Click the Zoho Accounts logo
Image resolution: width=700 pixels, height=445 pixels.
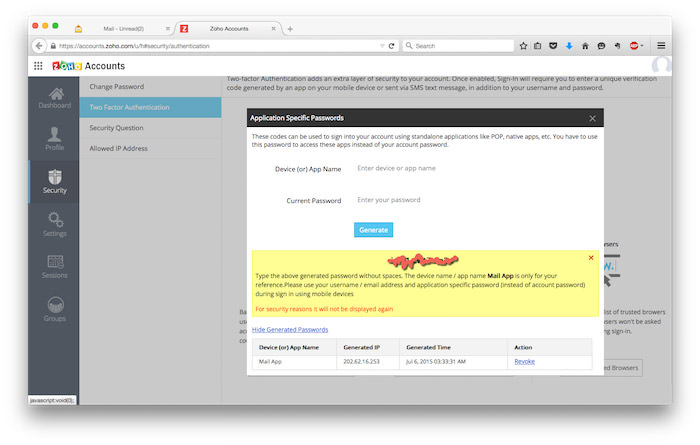[x=88, y=66]
